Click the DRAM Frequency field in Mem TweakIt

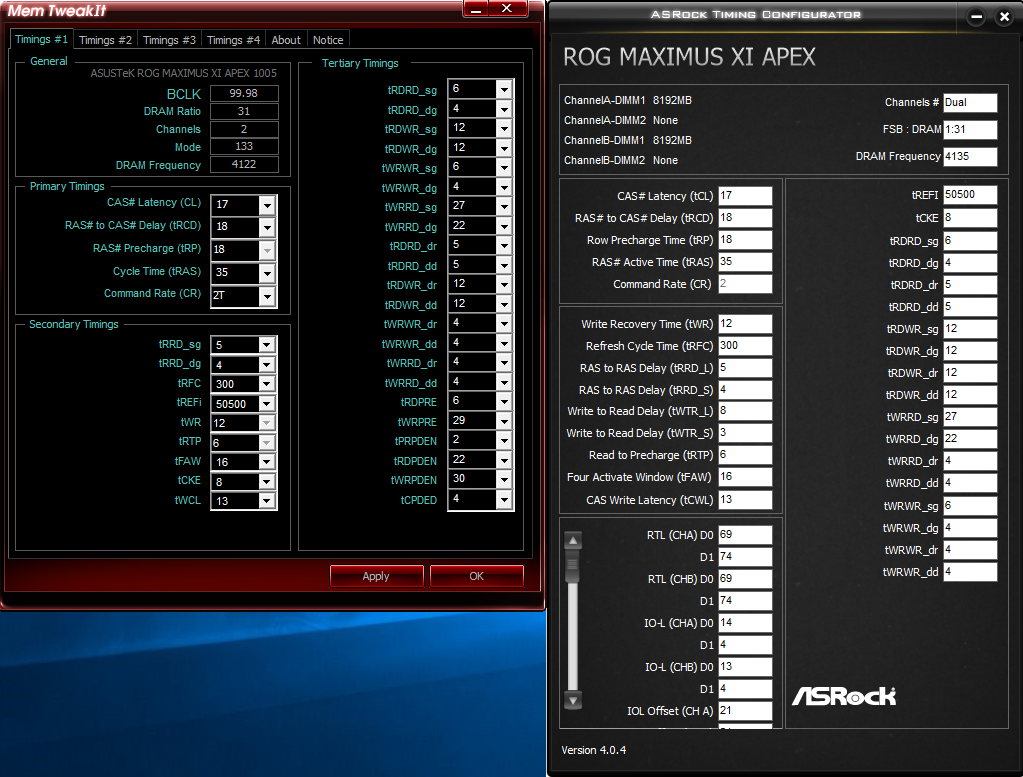(244, 164)
